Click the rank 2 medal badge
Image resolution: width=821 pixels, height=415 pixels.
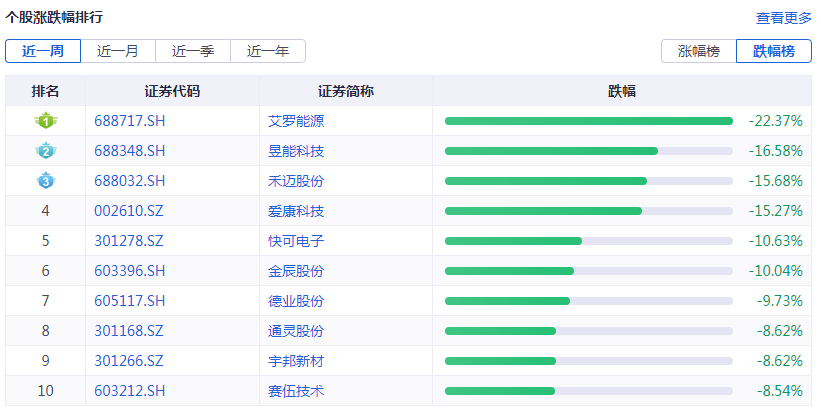pyautogui.click(x=45, y=151)
